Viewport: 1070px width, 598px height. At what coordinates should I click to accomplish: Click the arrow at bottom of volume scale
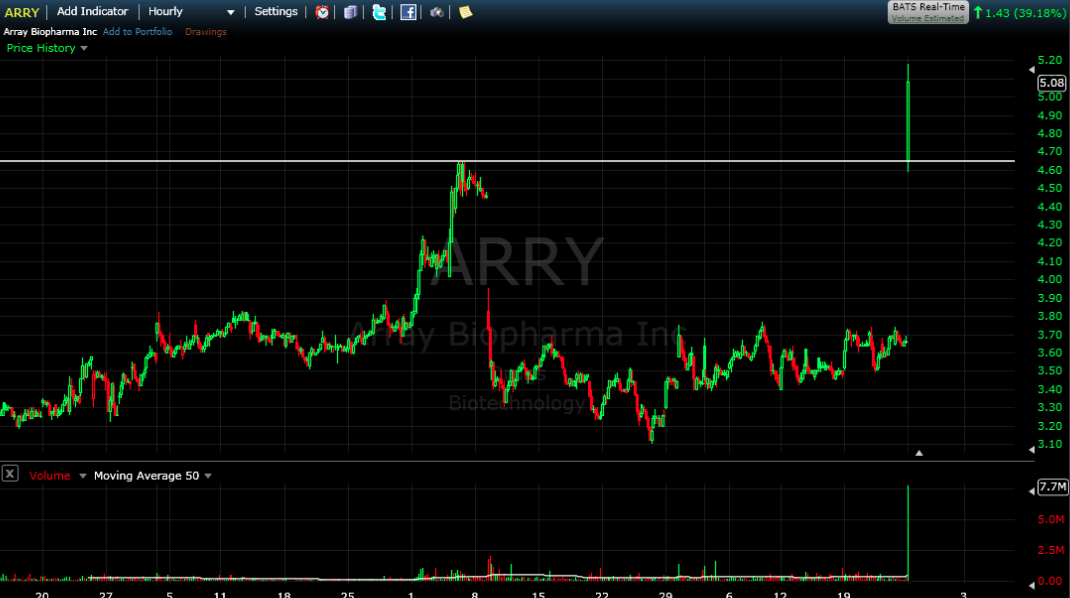pos(1031,586)
